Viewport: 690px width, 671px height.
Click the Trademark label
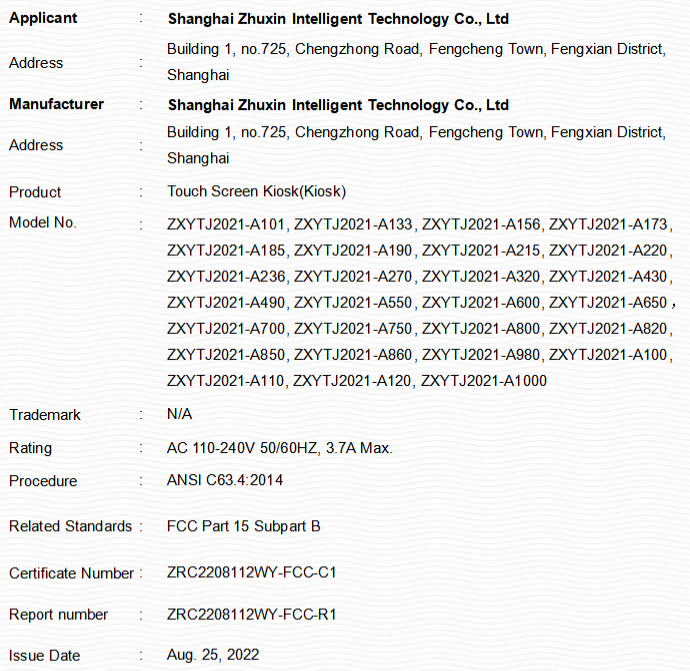tap(45, 415)
